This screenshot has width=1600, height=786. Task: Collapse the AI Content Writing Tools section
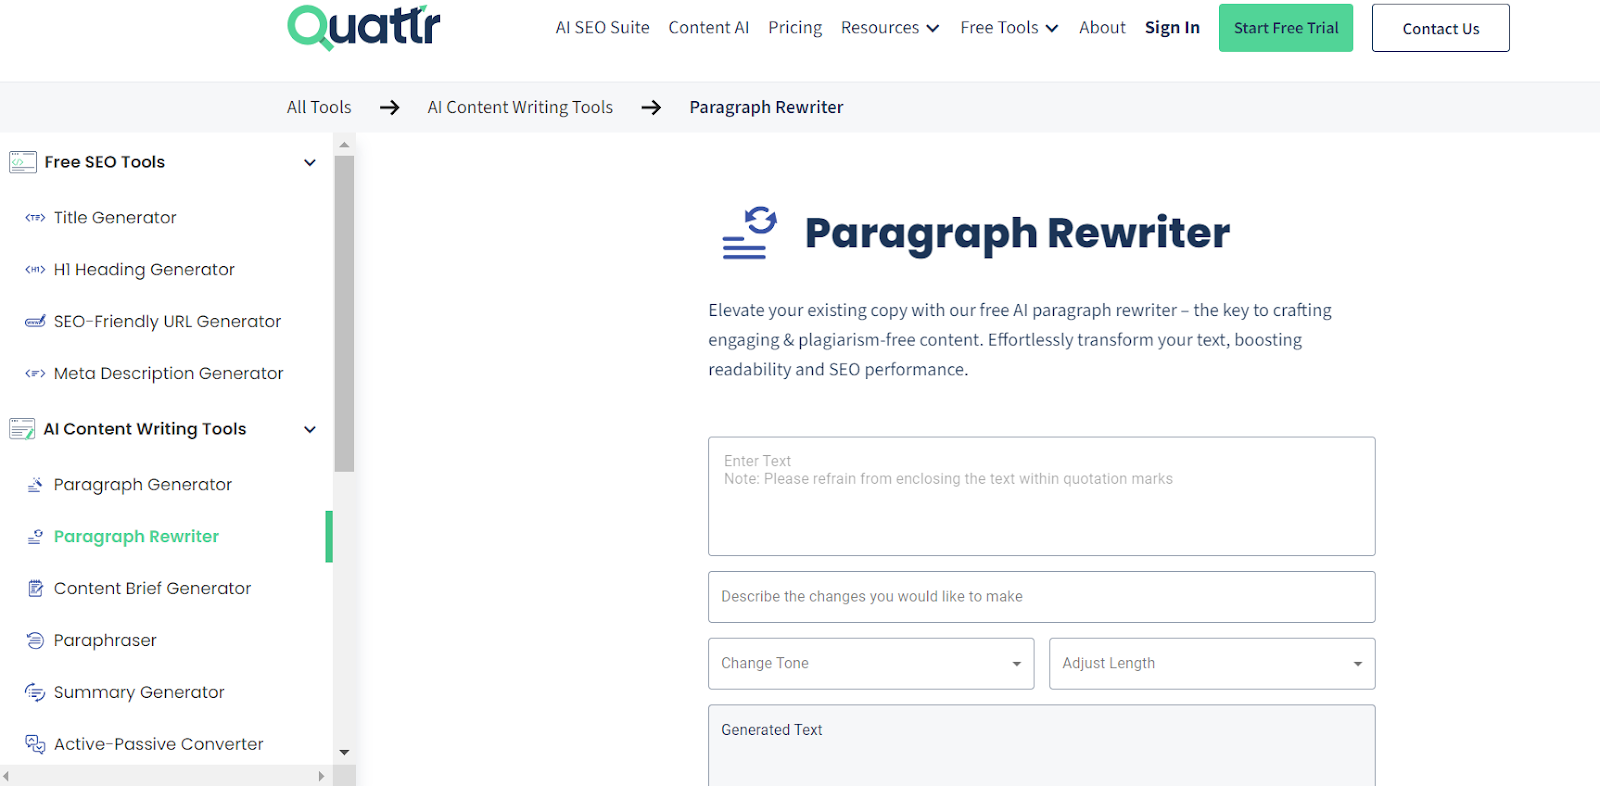tap(310, 429)
